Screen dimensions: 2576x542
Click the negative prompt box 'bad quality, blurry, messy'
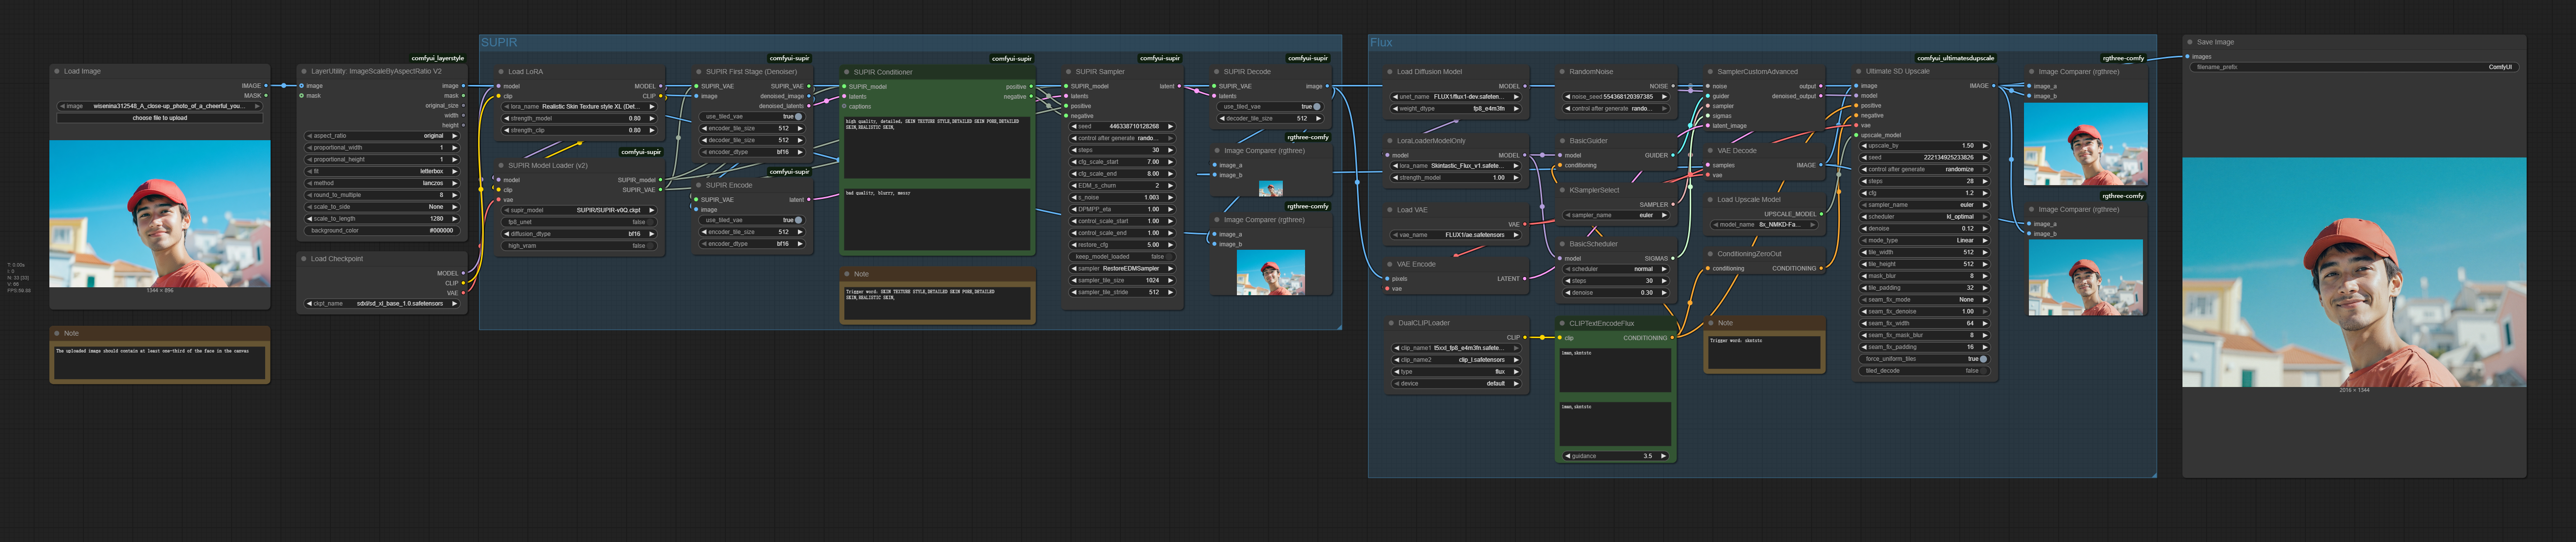936,219
